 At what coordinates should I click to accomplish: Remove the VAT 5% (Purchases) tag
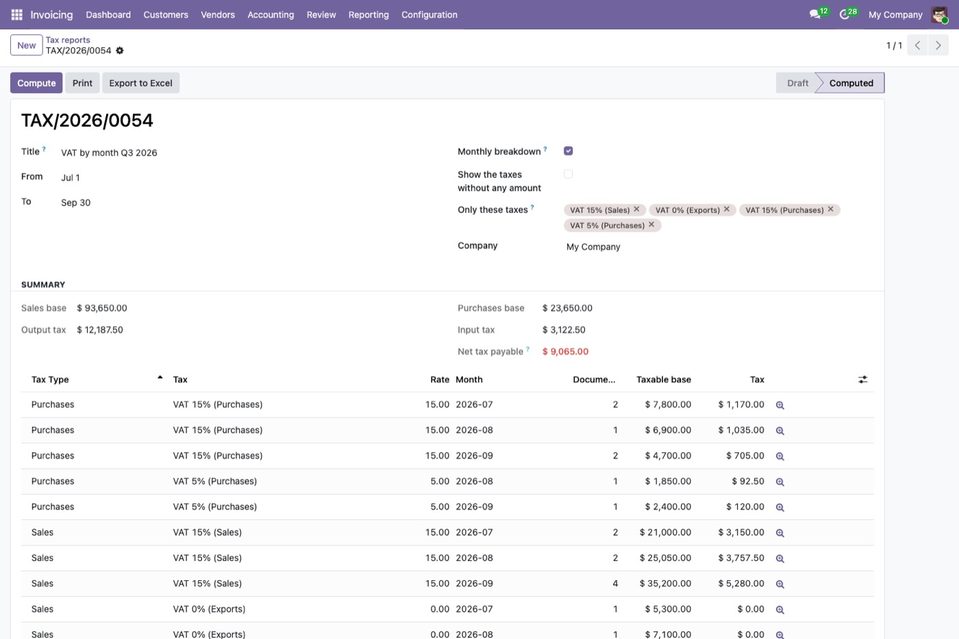(x=651, y=225)
